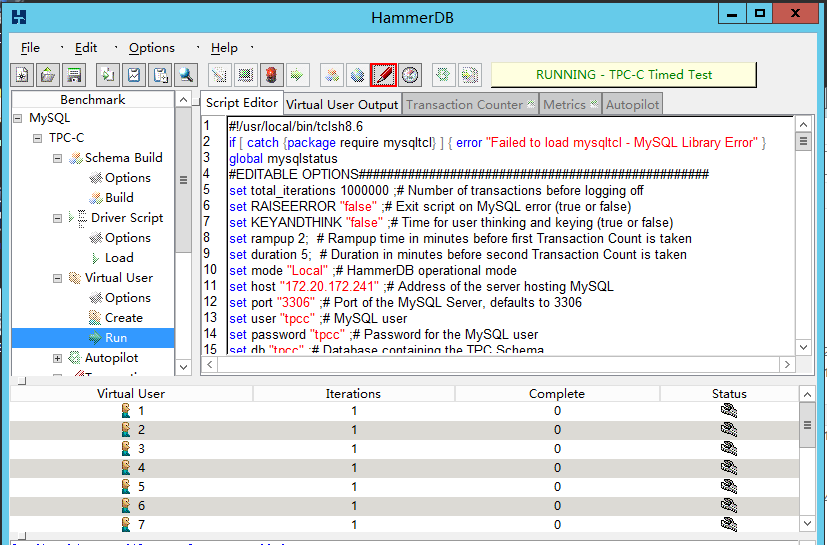The width and height of the screenshot is (827, 545).
Task: Collapse the Virtual User tree node
Action: point(58,278)
